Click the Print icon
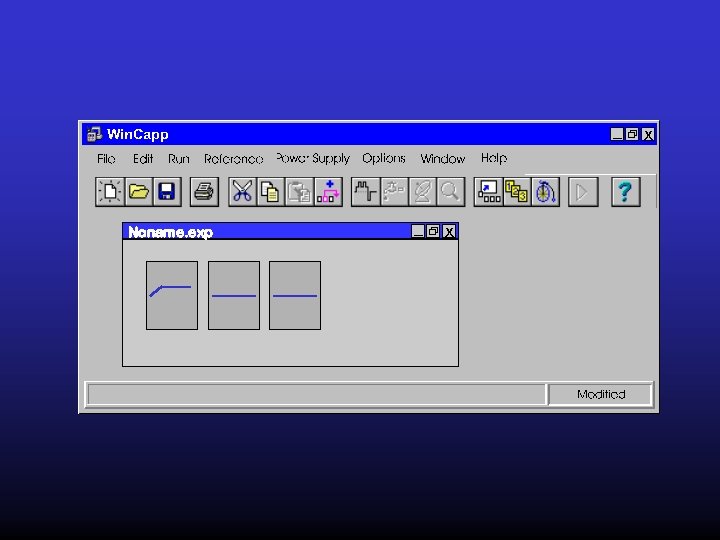 pyautogui.click(x=204, y=191)
